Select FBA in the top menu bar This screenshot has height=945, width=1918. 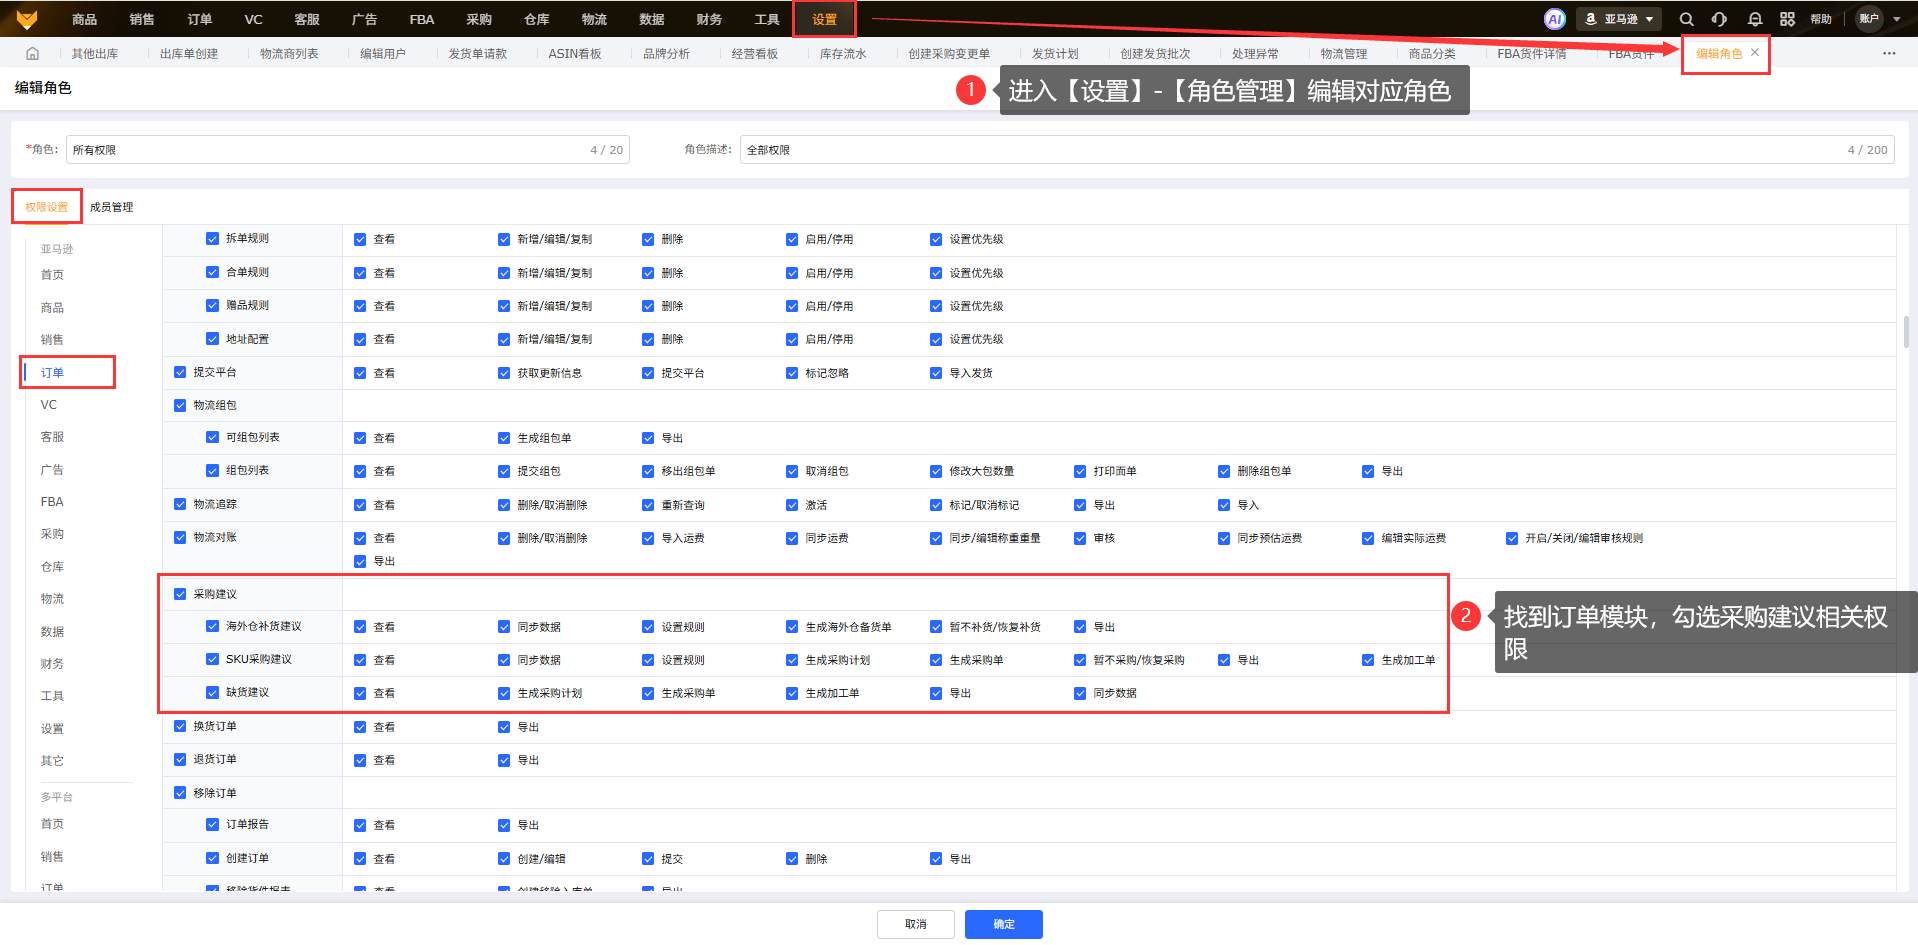pyautogui.click(x=422, y=20)
